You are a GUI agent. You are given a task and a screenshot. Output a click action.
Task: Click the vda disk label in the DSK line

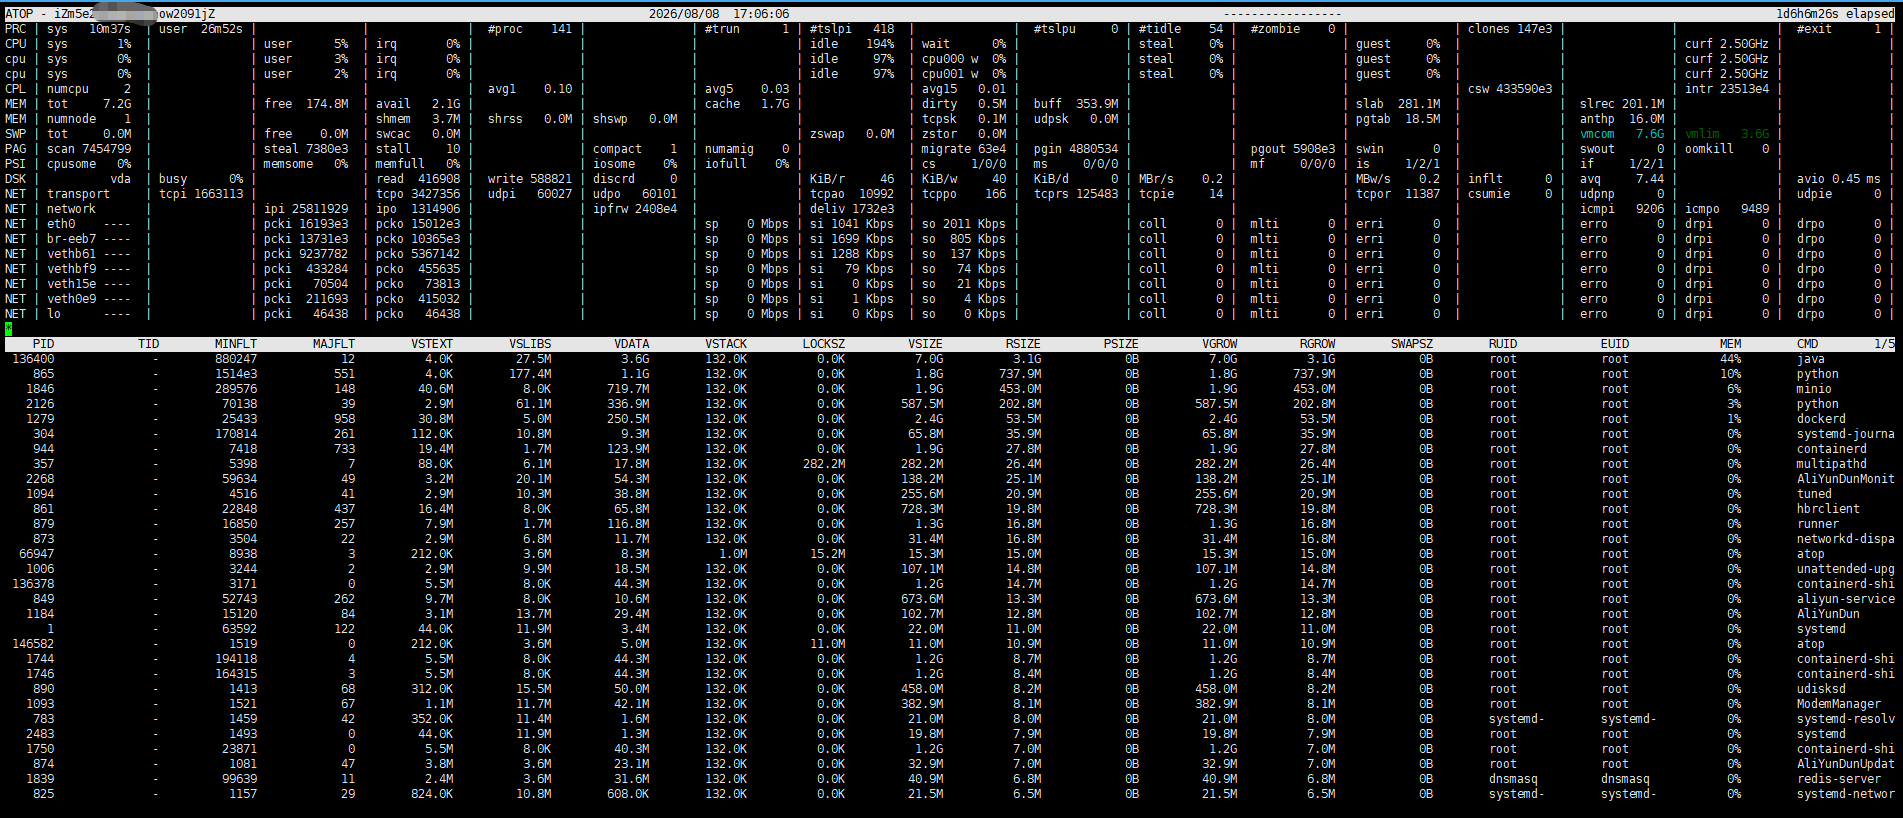tap(120, 179)
